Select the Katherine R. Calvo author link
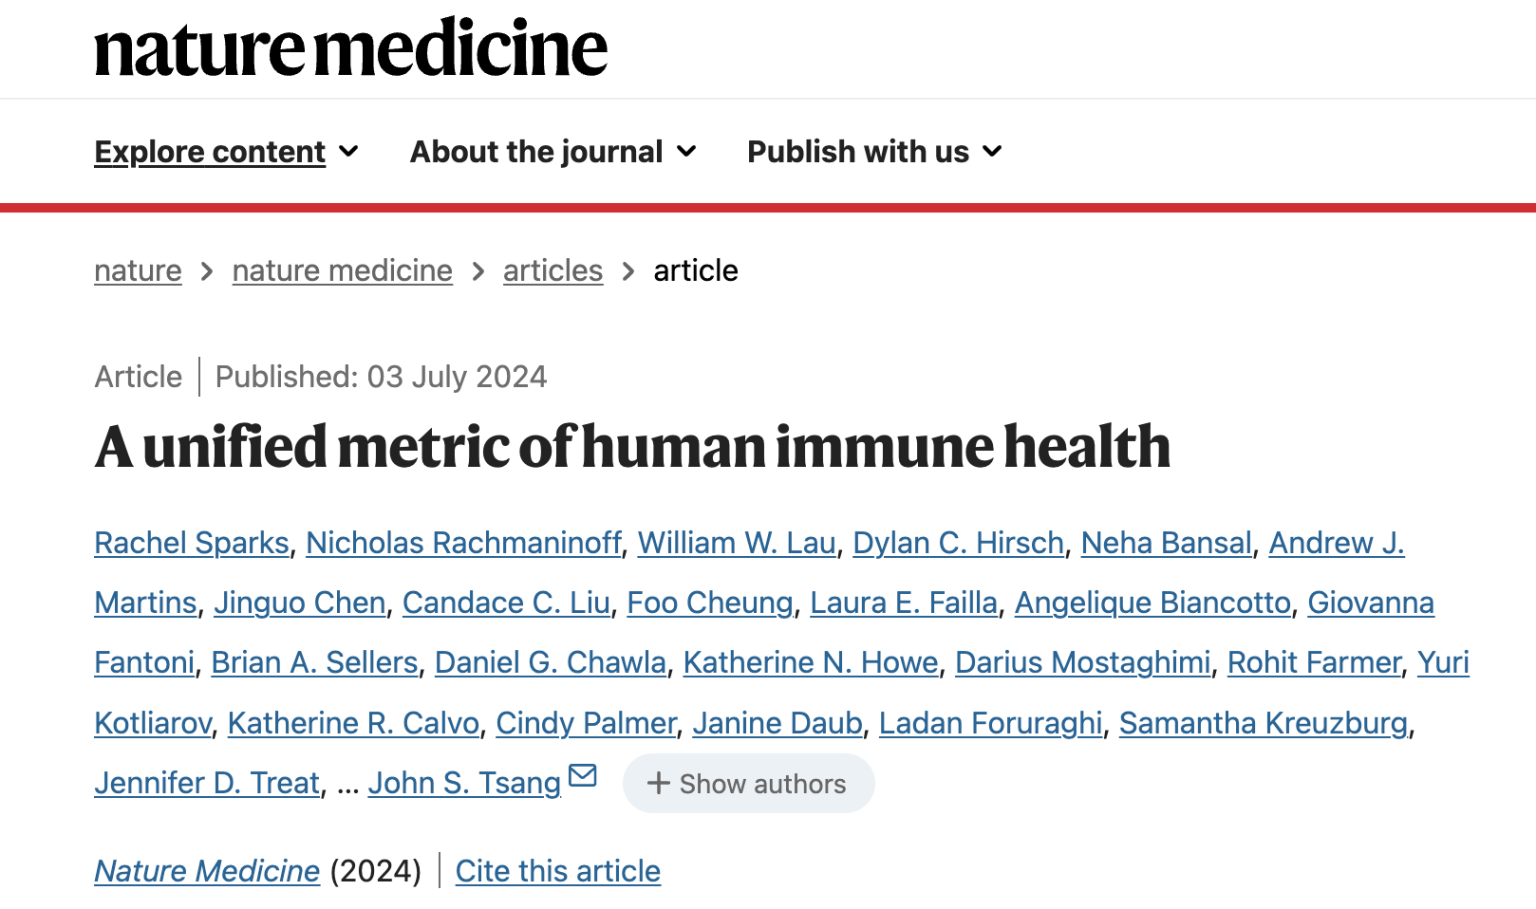 pos(352,722)
